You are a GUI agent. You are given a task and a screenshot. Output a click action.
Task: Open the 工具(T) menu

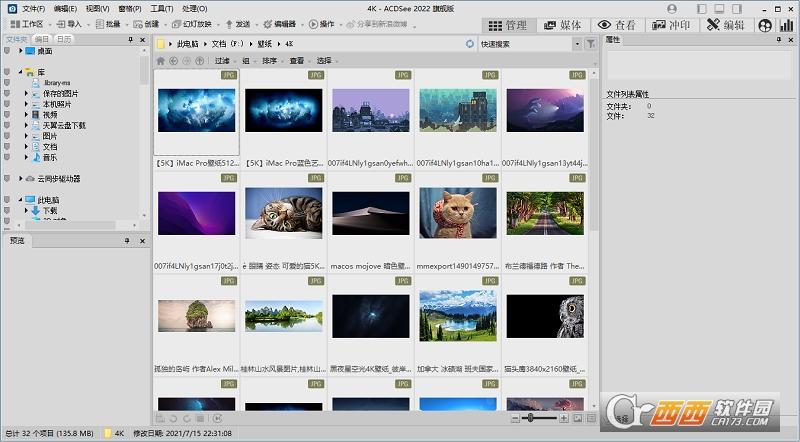[x=162, y=9]
